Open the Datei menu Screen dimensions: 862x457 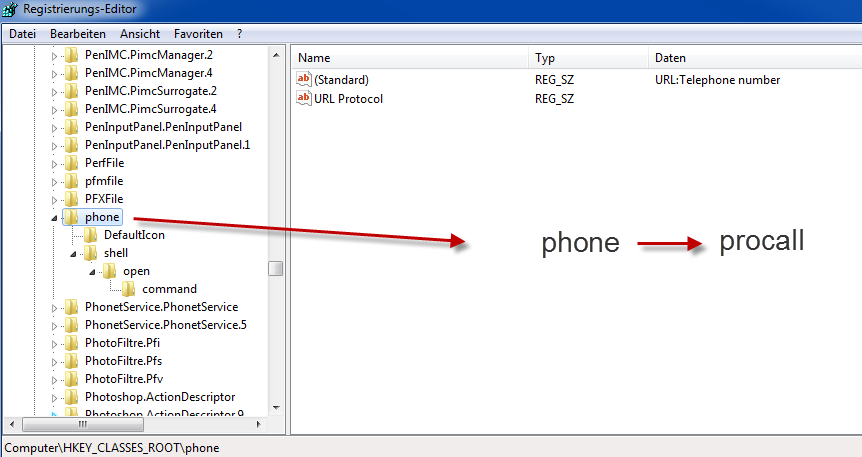tap(23, 34)
